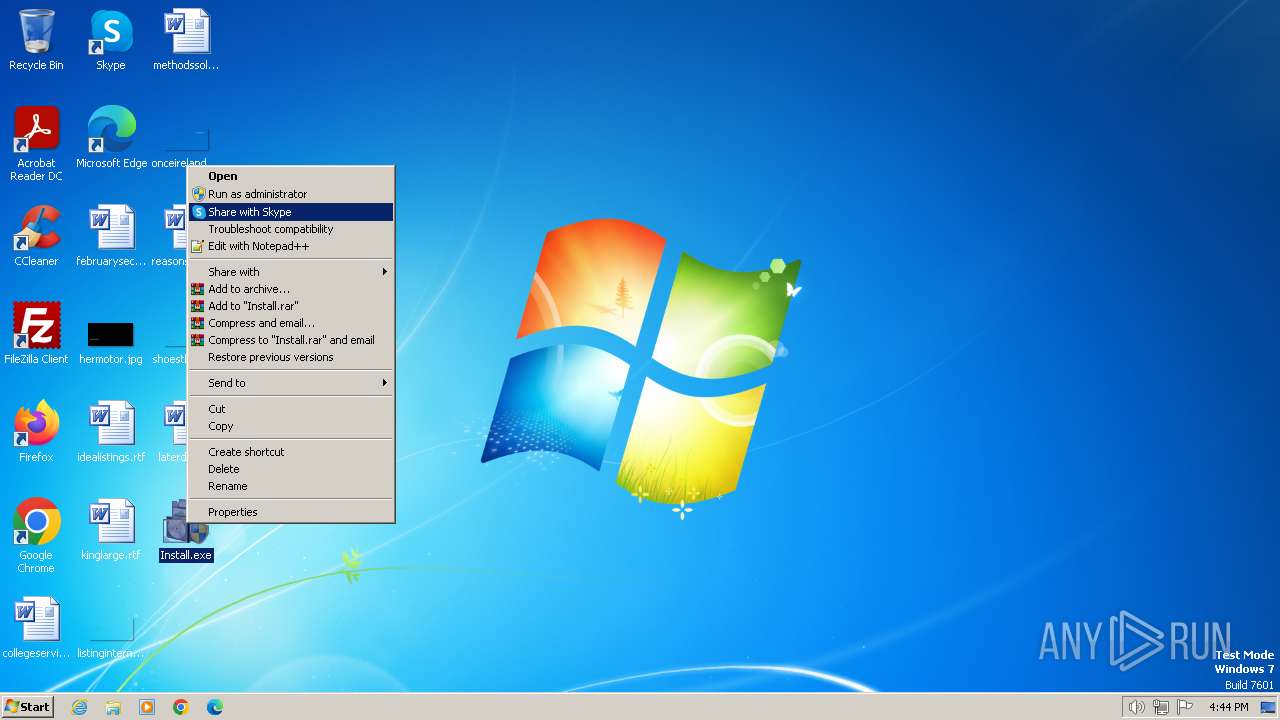Screen dimensions: 1280x720
Task: Choose Troubleshoot compatibility
Action: [x=291, y=229]
